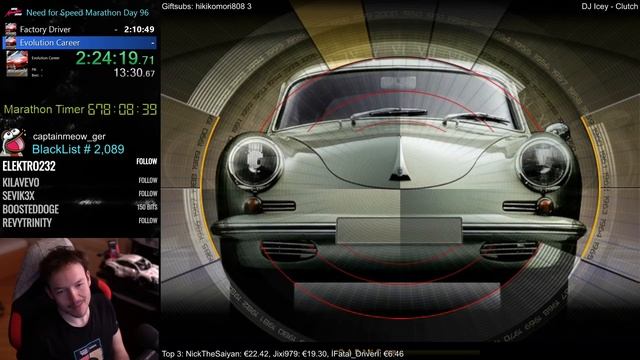Click the KILAVEVO name
This screenshot has width=640, height=360.
click(21, 182)
